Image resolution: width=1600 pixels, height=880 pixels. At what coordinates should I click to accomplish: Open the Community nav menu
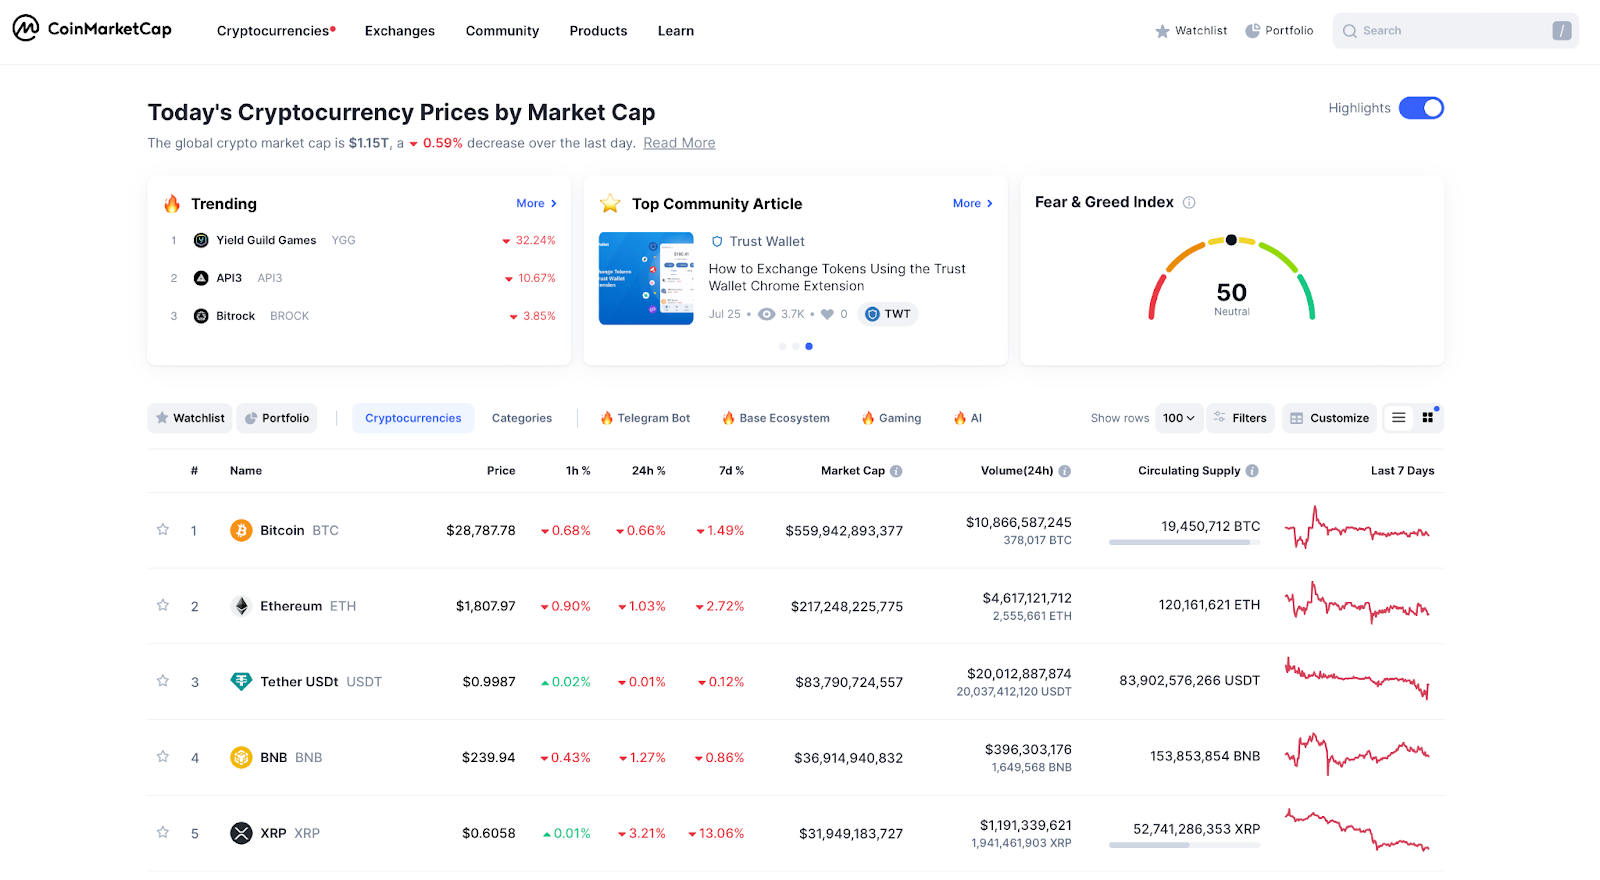click(502, 31)
